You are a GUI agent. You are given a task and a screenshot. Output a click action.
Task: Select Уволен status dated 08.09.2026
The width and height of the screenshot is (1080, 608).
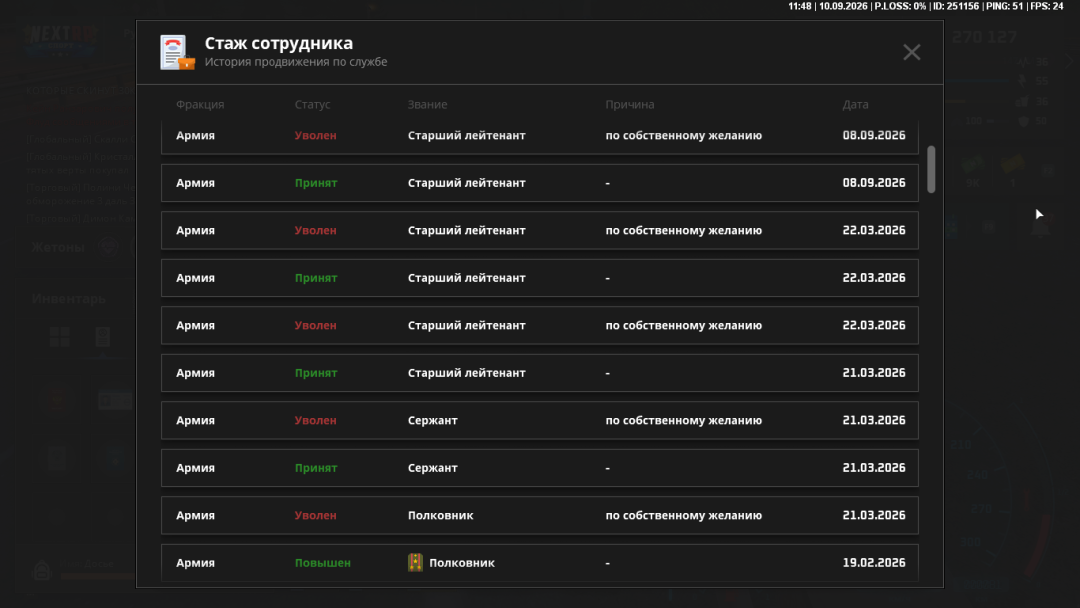click(315, 136)
